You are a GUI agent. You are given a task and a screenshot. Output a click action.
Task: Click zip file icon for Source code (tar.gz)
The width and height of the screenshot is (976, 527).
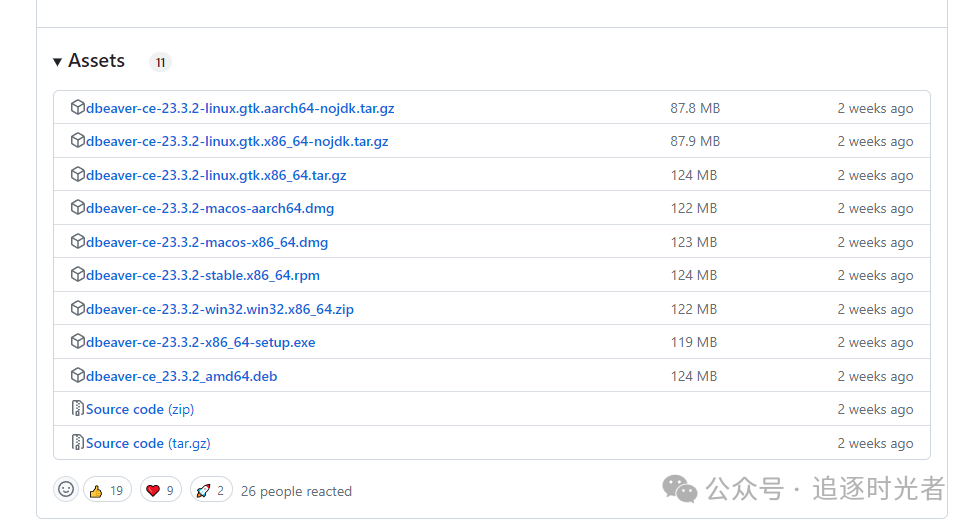click(77, 442)
